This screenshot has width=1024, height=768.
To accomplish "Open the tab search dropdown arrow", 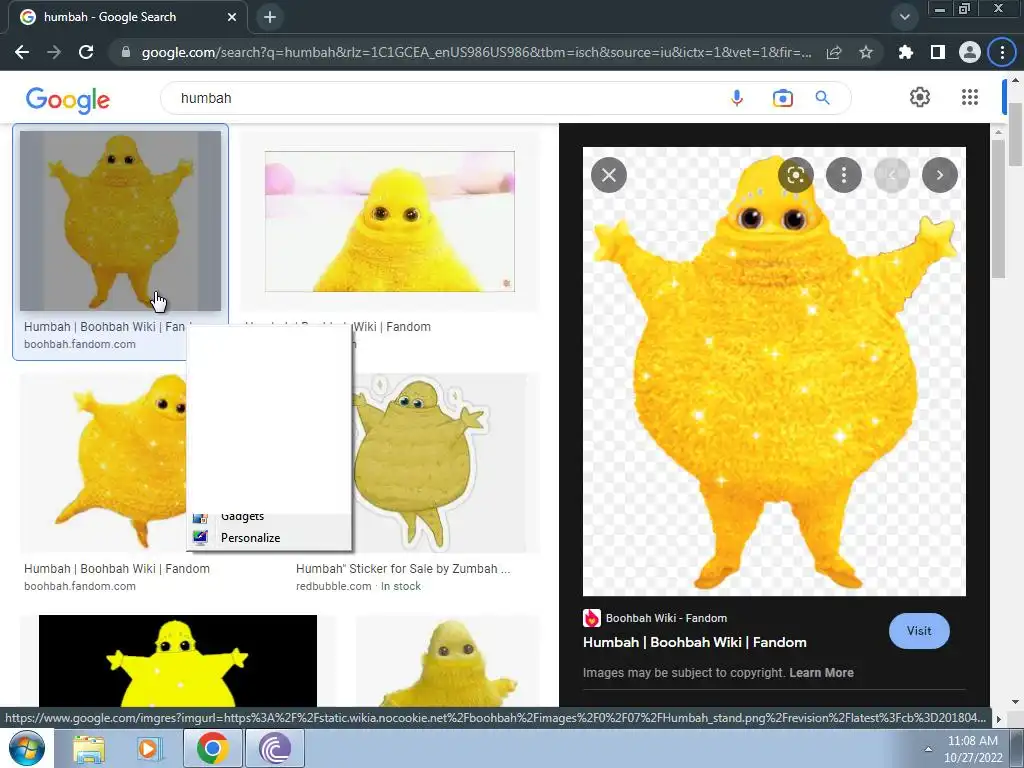I will pyautogui.click(x=904, y=17).
